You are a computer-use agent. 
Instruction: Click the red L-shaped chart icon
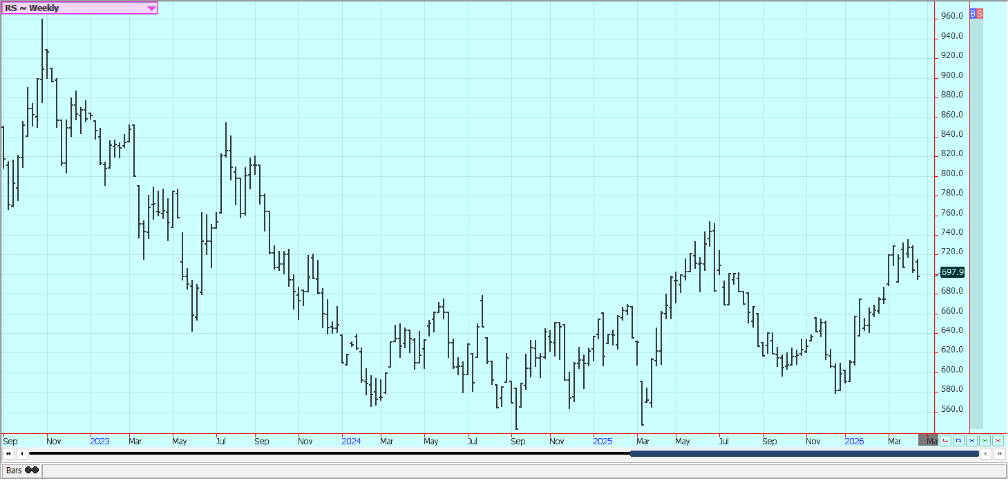point(945,440)
